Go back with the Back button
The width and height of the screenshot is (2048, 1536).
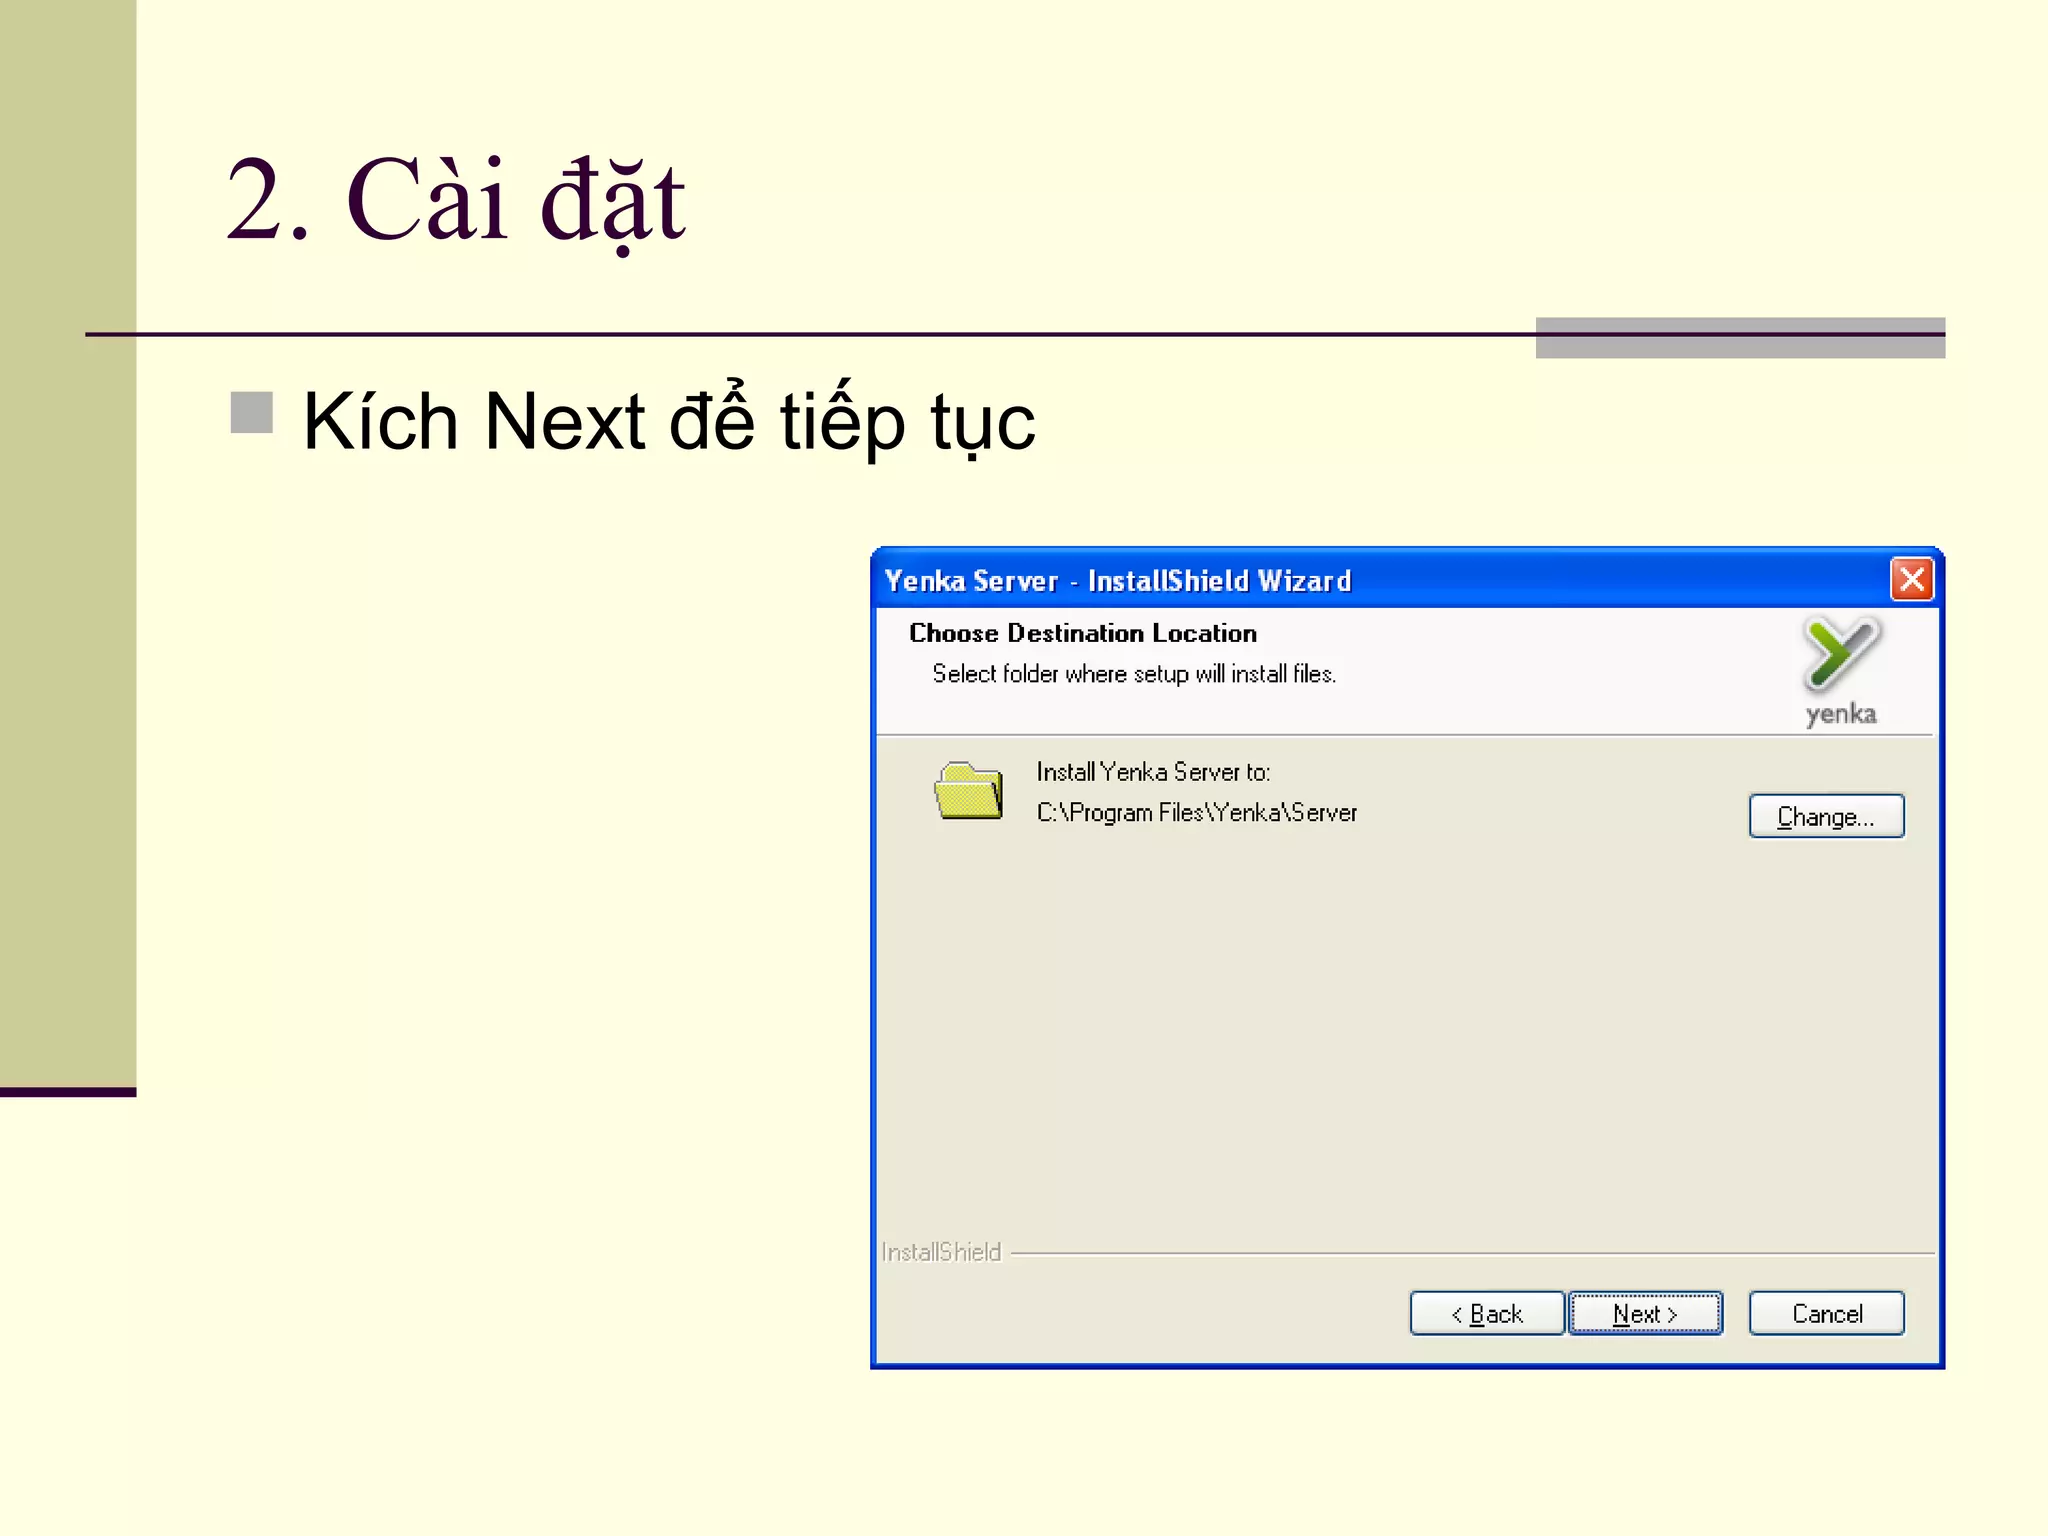pos(1487,1313)
